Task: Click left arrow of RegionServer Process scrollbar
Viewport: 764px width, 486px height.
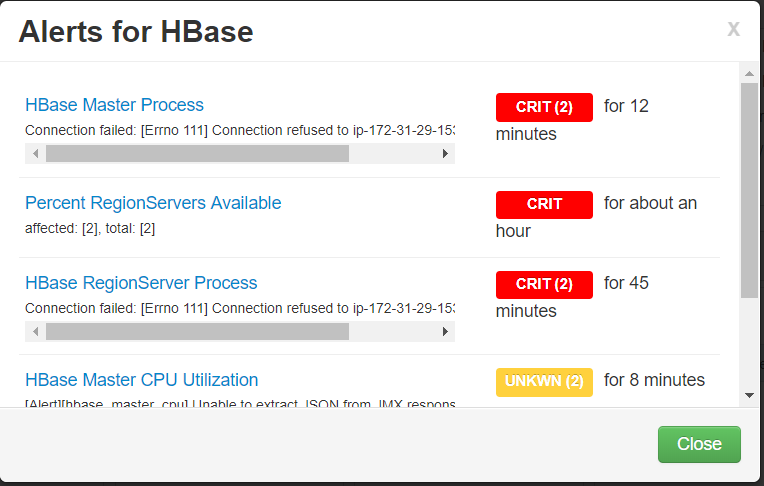Action: (36, 331)
